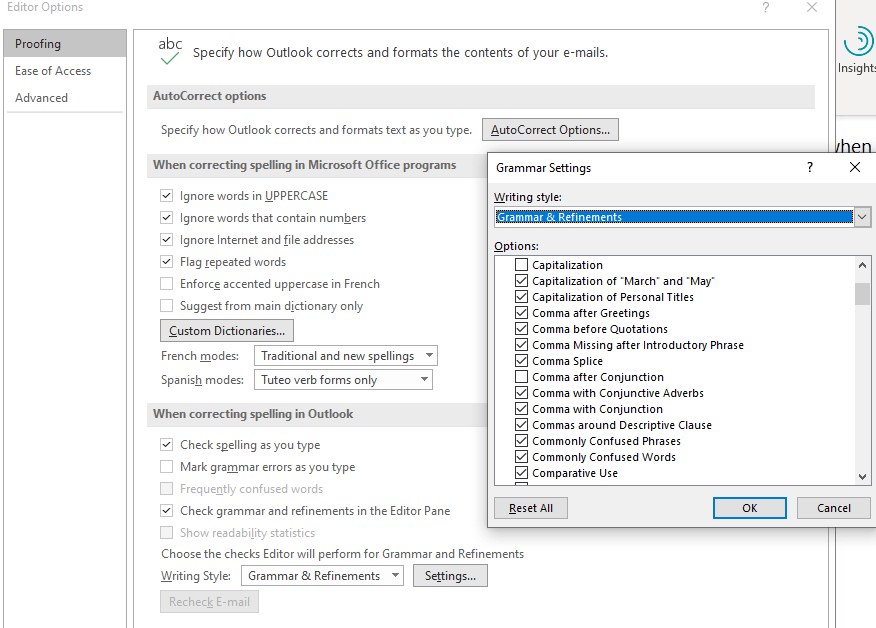Viewport: 876px width, 628px height.
Task: Toggle Flag repeated words checkbox
Action: (166, 261)
